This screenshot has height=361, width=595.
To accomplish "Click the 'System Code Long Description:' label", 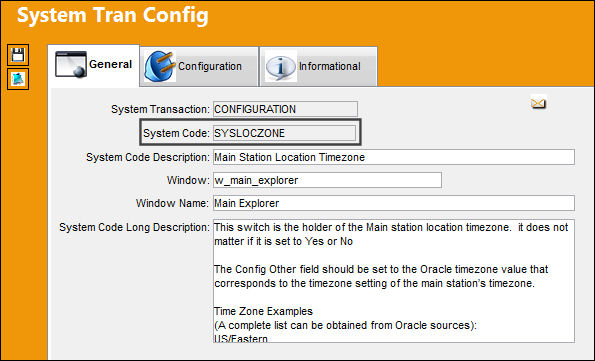I will 134,227.
